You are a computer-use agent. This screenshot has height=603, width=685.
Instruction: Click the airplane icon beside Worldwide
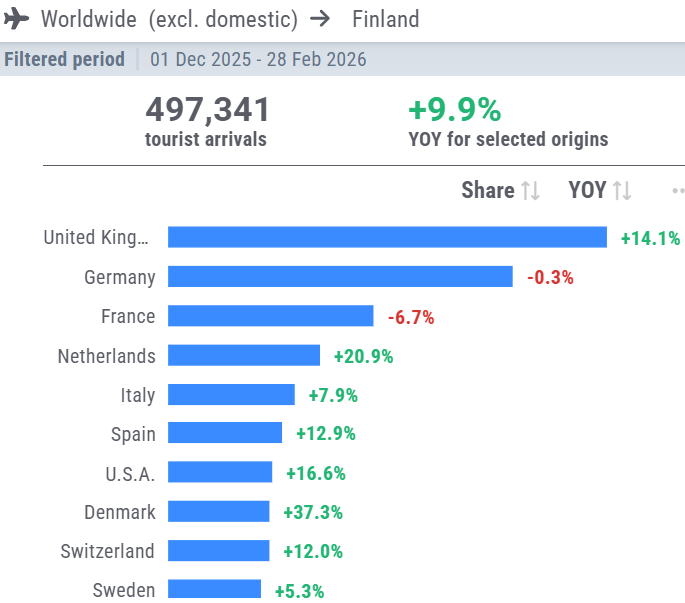[x=17, y=19]
